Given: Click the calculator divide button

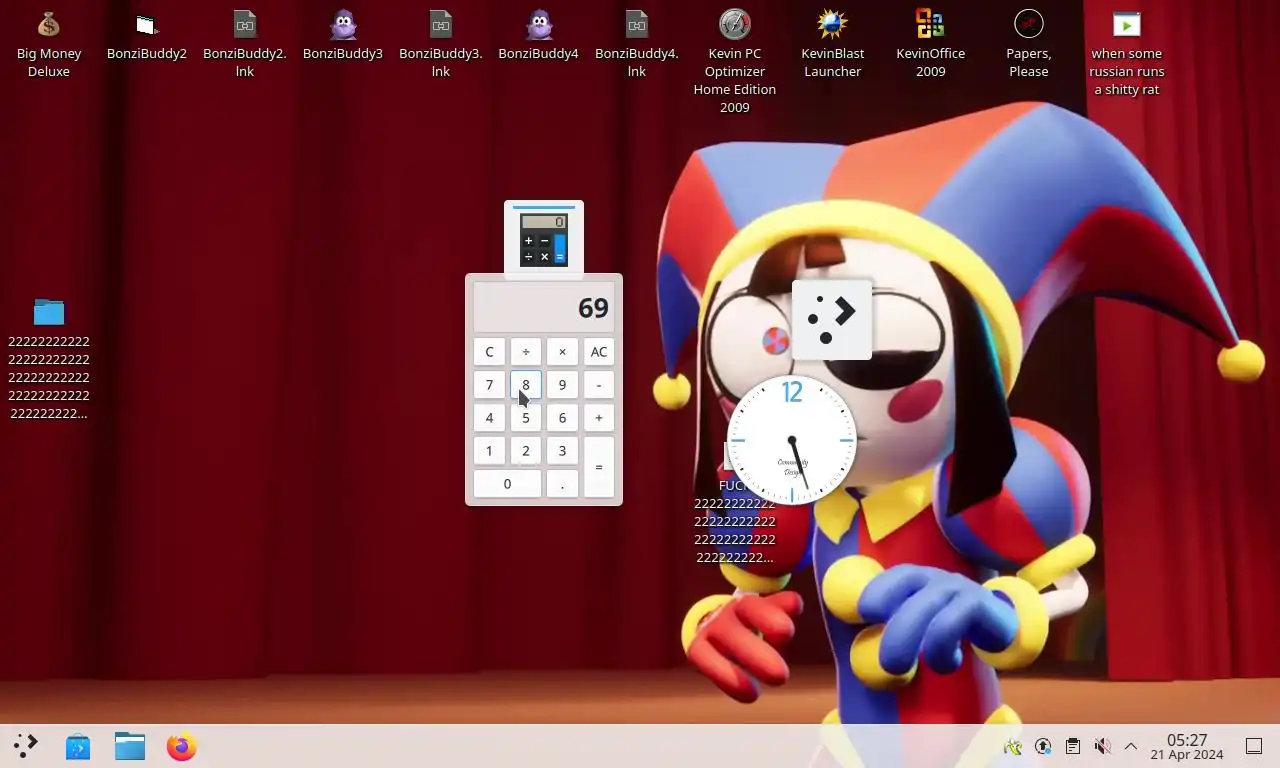Looking at the screenshot, I should (x=526, y=352).
